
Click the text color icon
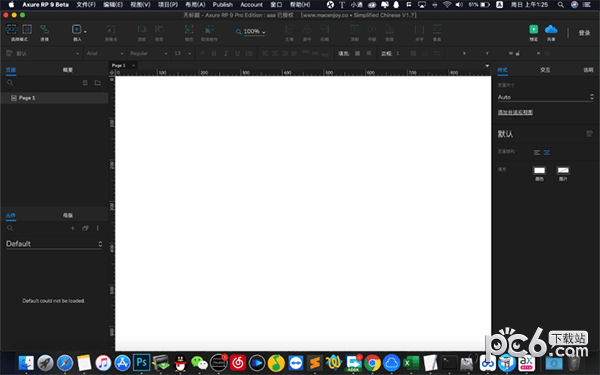(x=202, y=53)
